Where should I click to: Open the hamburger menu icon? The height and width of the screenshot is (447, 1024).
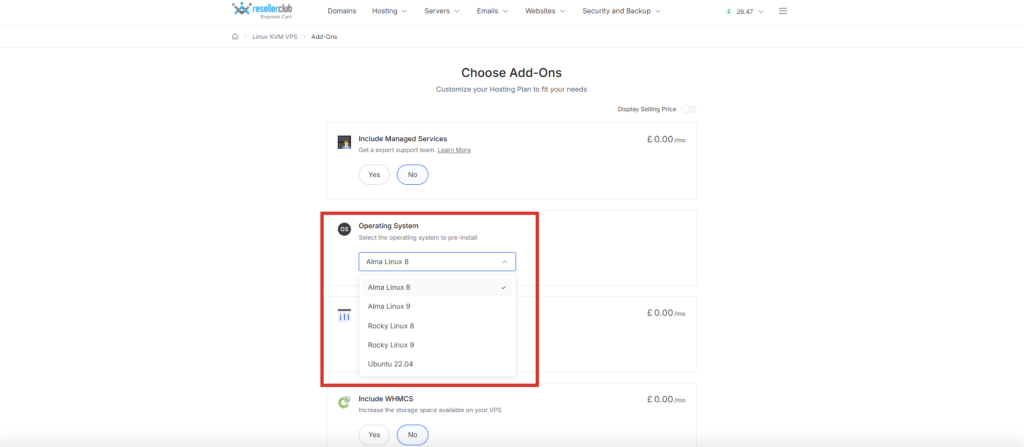[783, 11]
